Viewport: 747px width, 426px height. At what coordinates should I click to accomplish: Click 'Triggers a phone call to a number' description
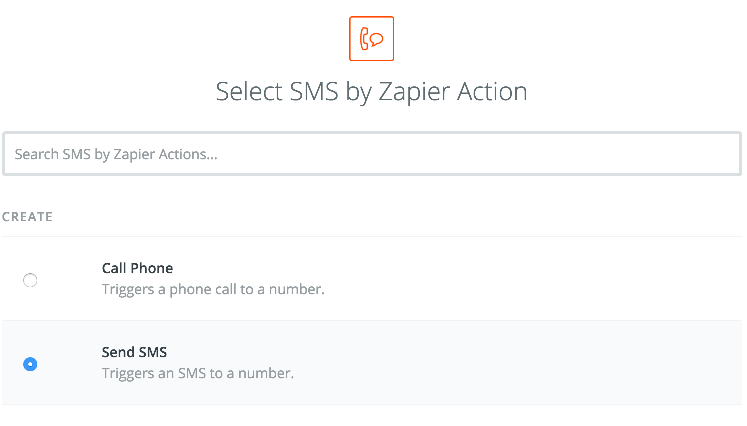click(213, 289)
